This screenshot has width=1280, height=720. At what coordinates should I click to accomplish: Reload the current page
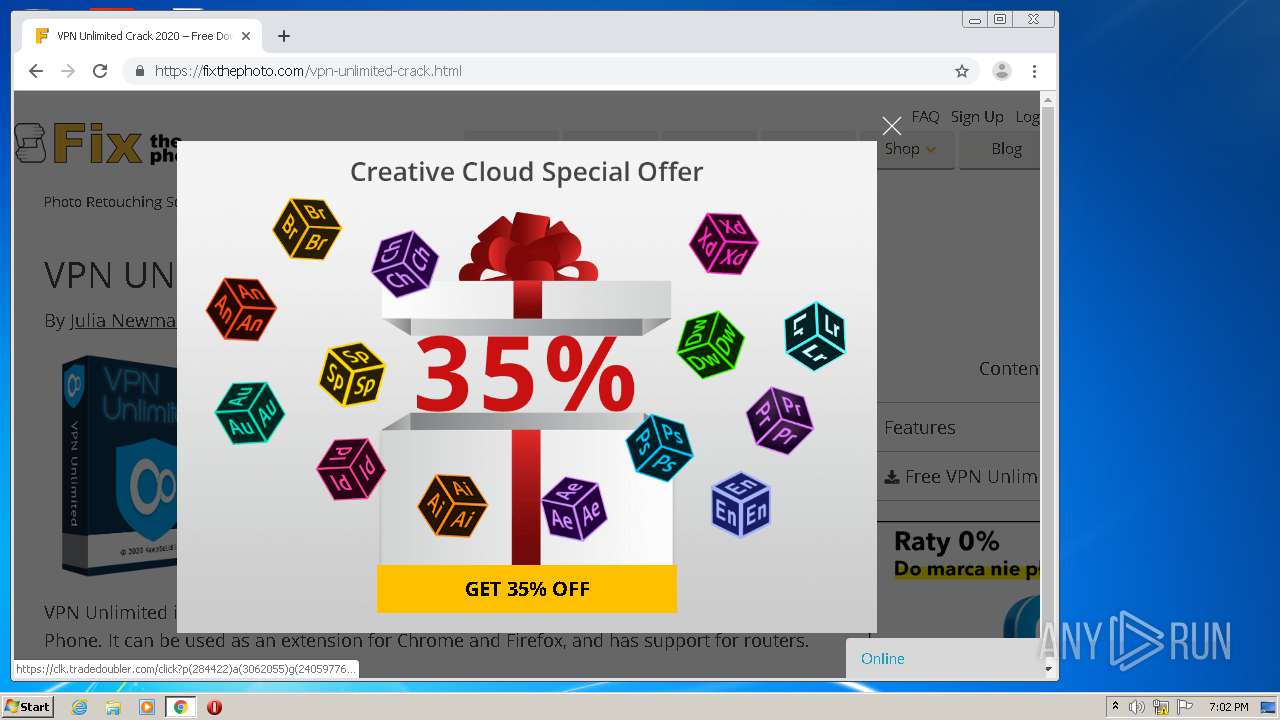100,71
